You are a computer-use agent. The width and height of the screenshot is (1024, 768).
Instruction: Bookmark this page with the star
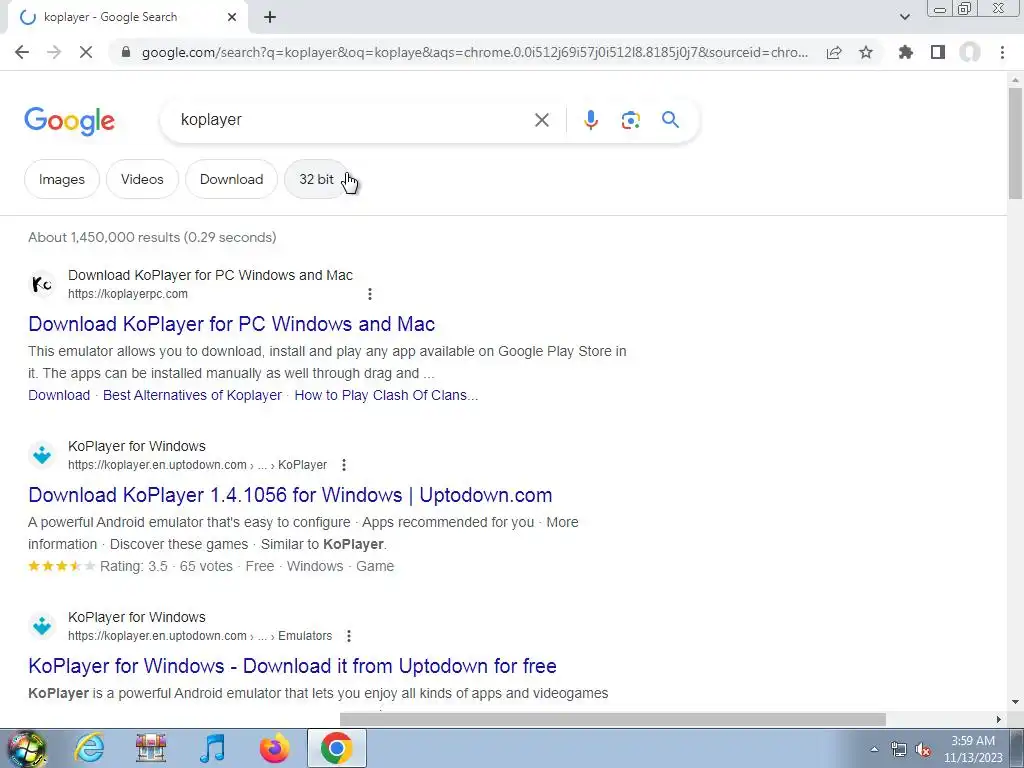(866, 52)
